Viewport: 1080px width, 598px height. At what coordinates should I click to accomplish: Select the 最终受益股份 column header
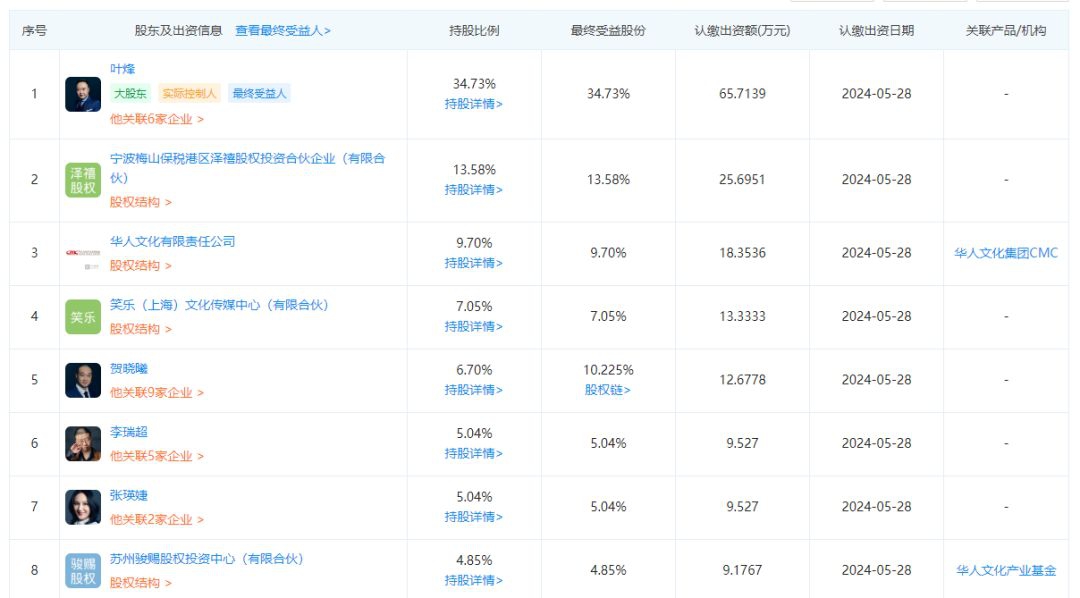pos(608,31)
